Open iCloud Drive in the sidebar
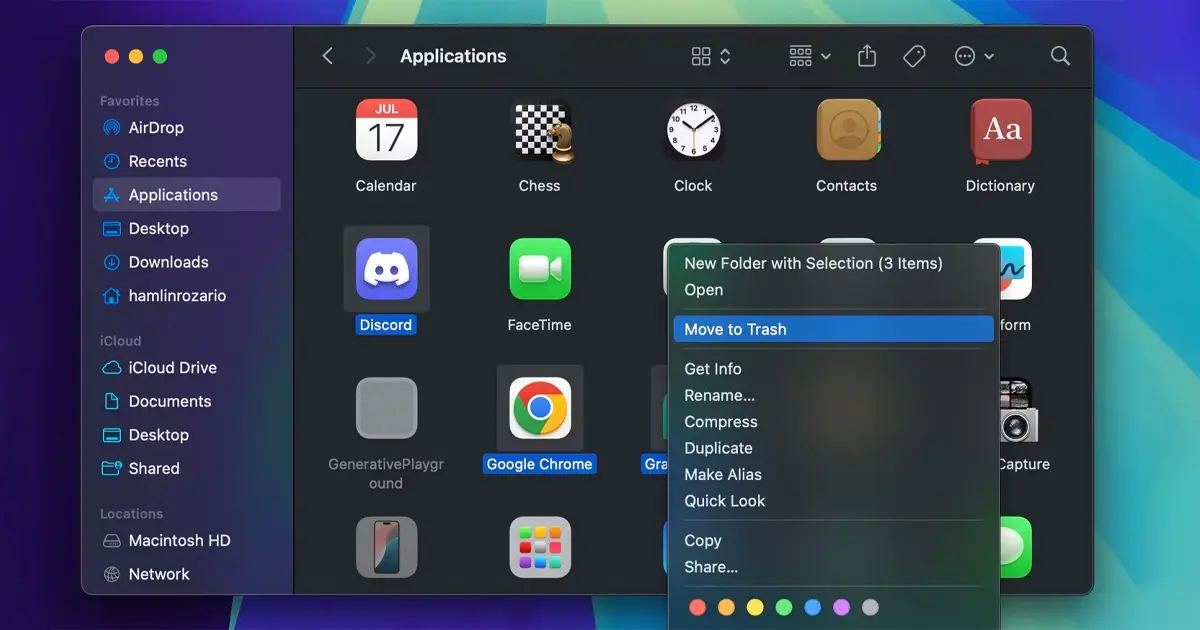The height and width of the screenshot is (630, 1200). tap(187, 367)
